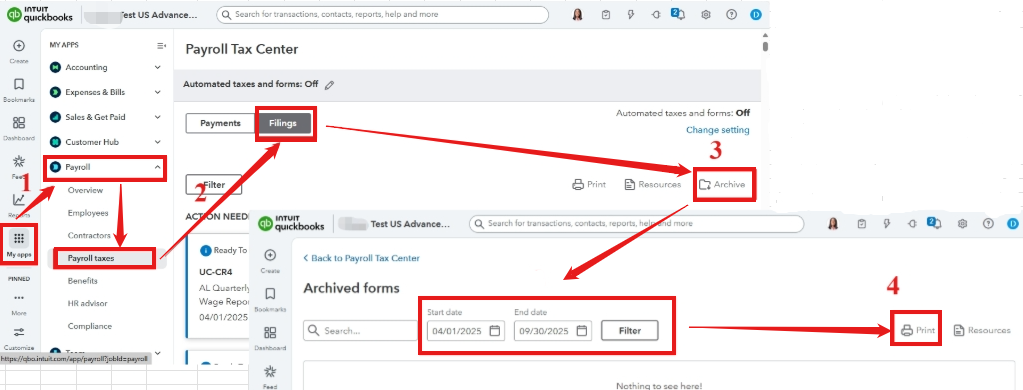1023x390 pixels.
Task: Click the End date 09/30/2025 field
Action: coord(553,331)
